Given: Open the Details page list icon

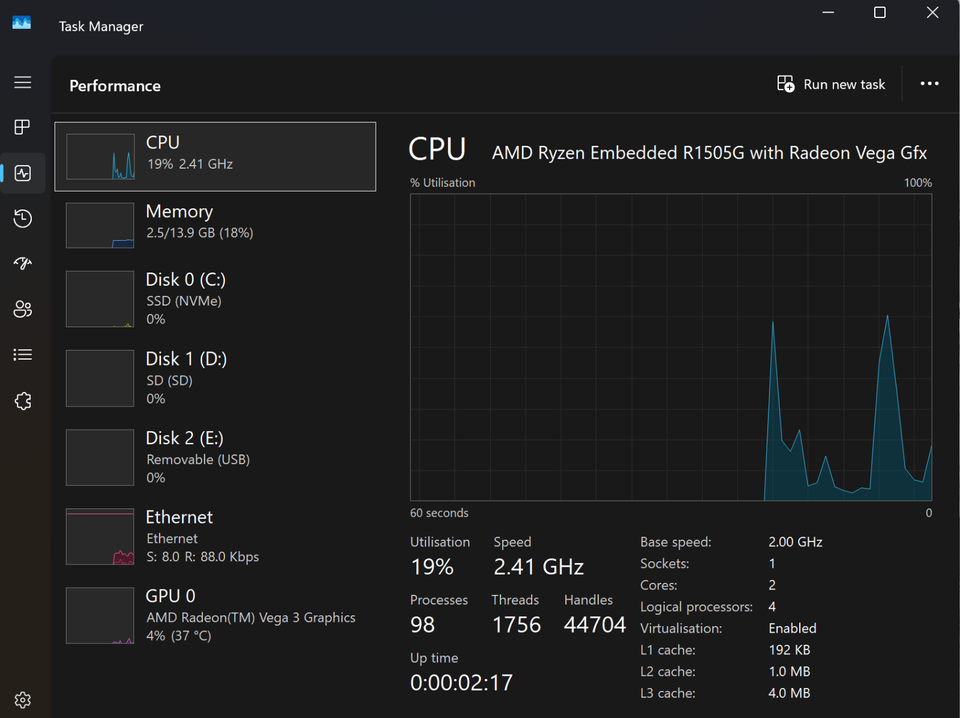Looking at the screenshot, I should click(22, 354).
